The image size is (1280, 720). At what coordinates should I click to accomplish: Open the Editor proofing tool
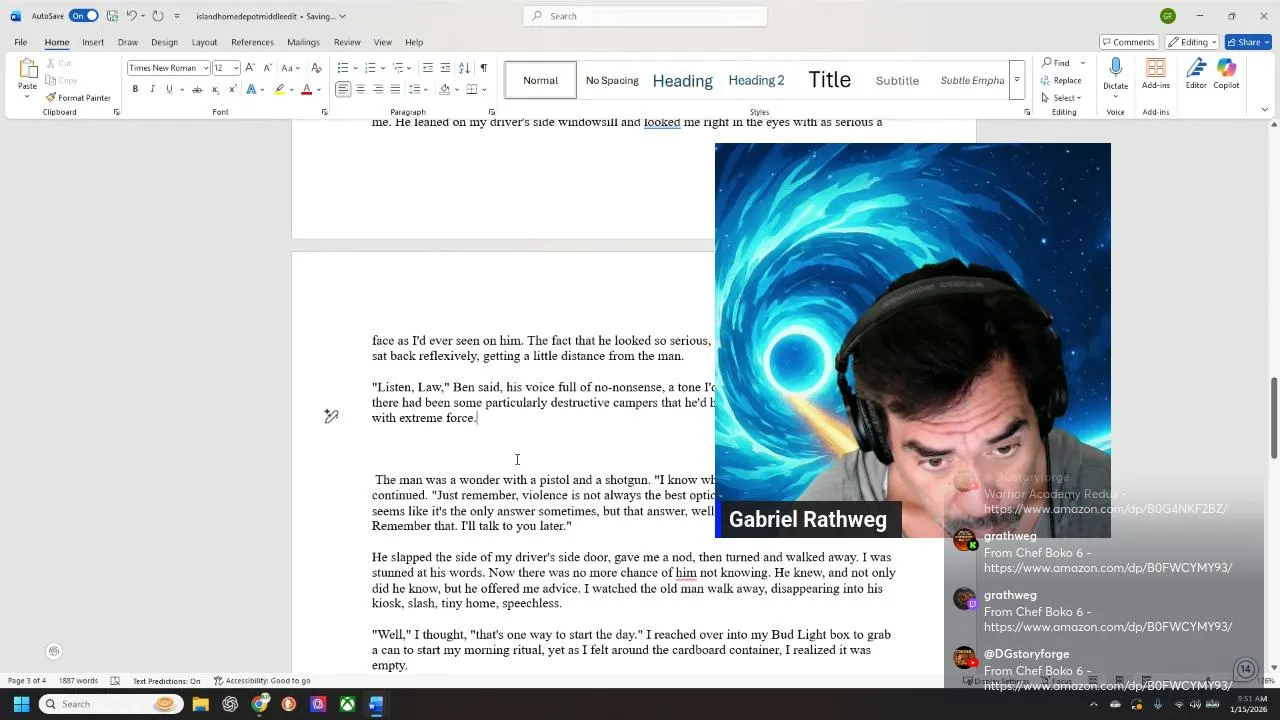[1196, 73]
